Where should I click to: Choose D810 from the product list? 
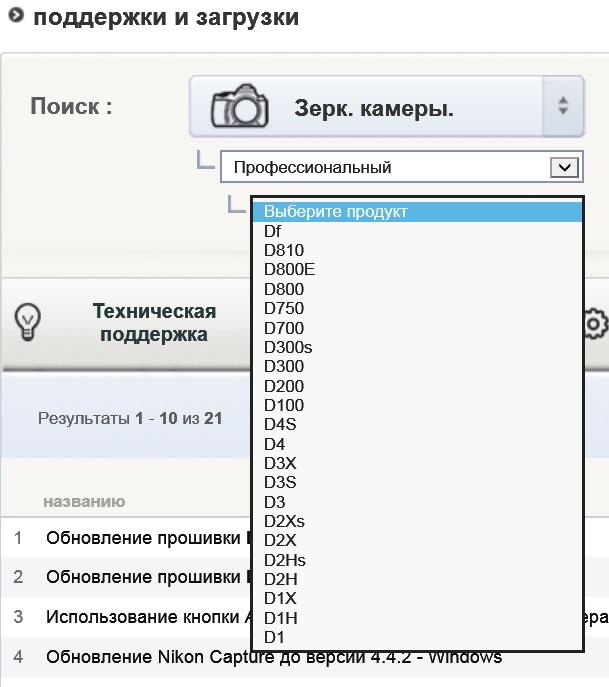coord(418,250)
